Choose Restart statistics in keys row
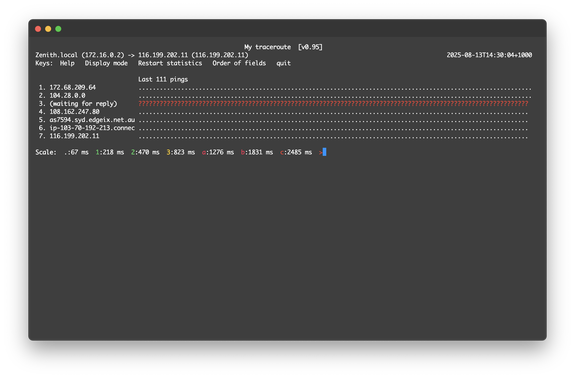This screenshot has height=378, width=575. 170,63
